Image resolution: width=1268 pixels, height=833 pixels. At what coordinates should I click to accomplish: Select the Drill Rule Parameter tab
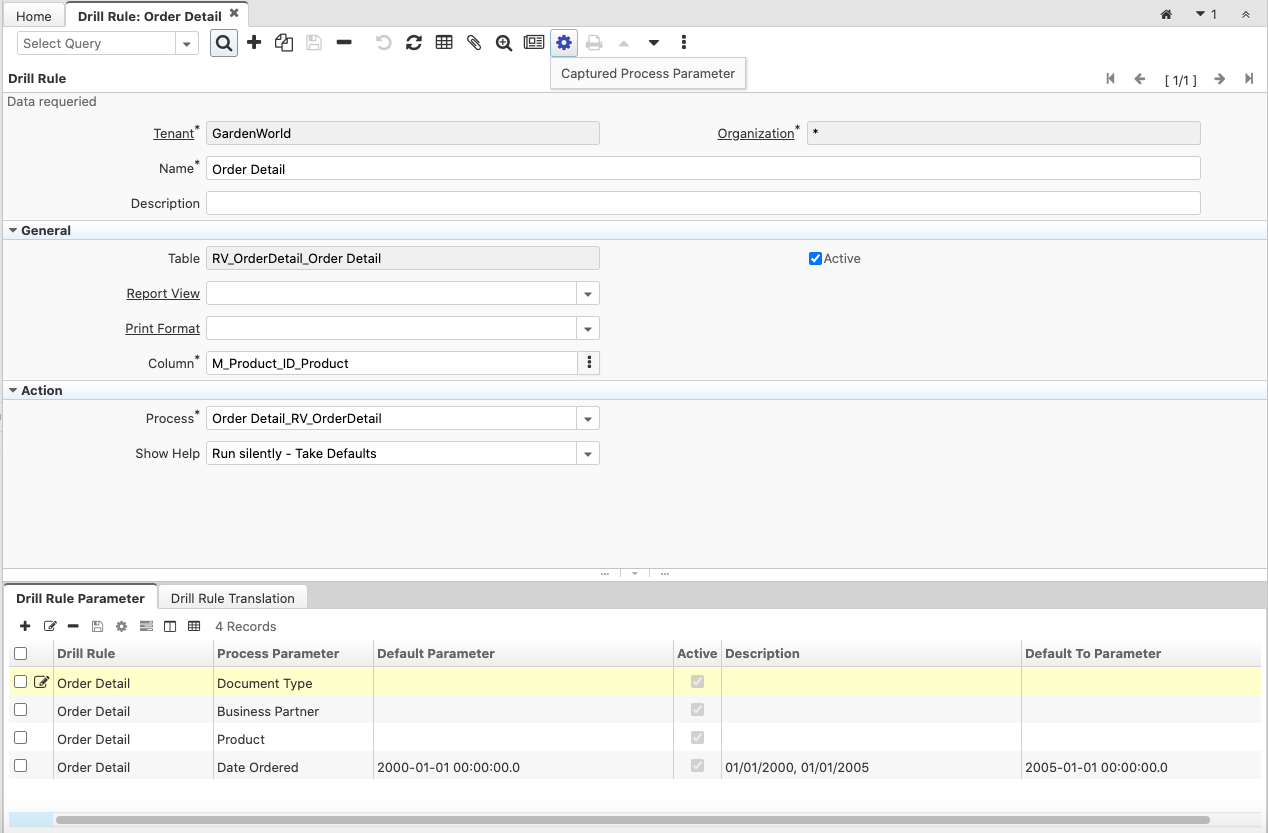tap(80, 598)
